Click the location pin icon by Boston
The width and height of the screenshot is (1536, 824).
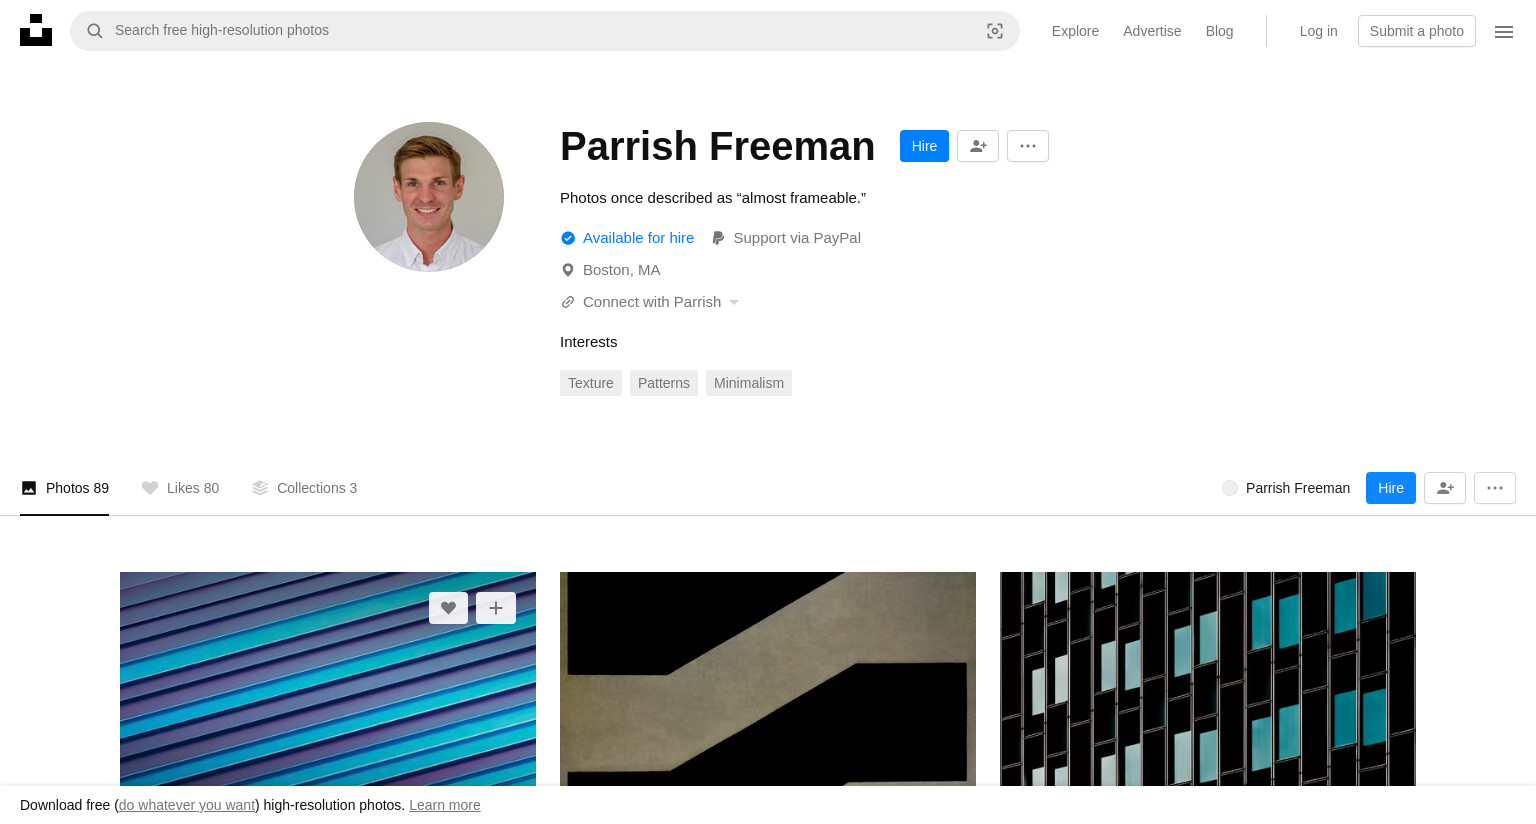(568, 270)
